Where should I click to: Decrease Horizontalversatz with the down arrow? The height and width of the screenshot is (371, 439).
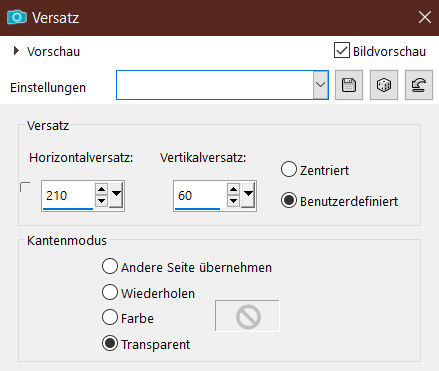click(101, 201)
